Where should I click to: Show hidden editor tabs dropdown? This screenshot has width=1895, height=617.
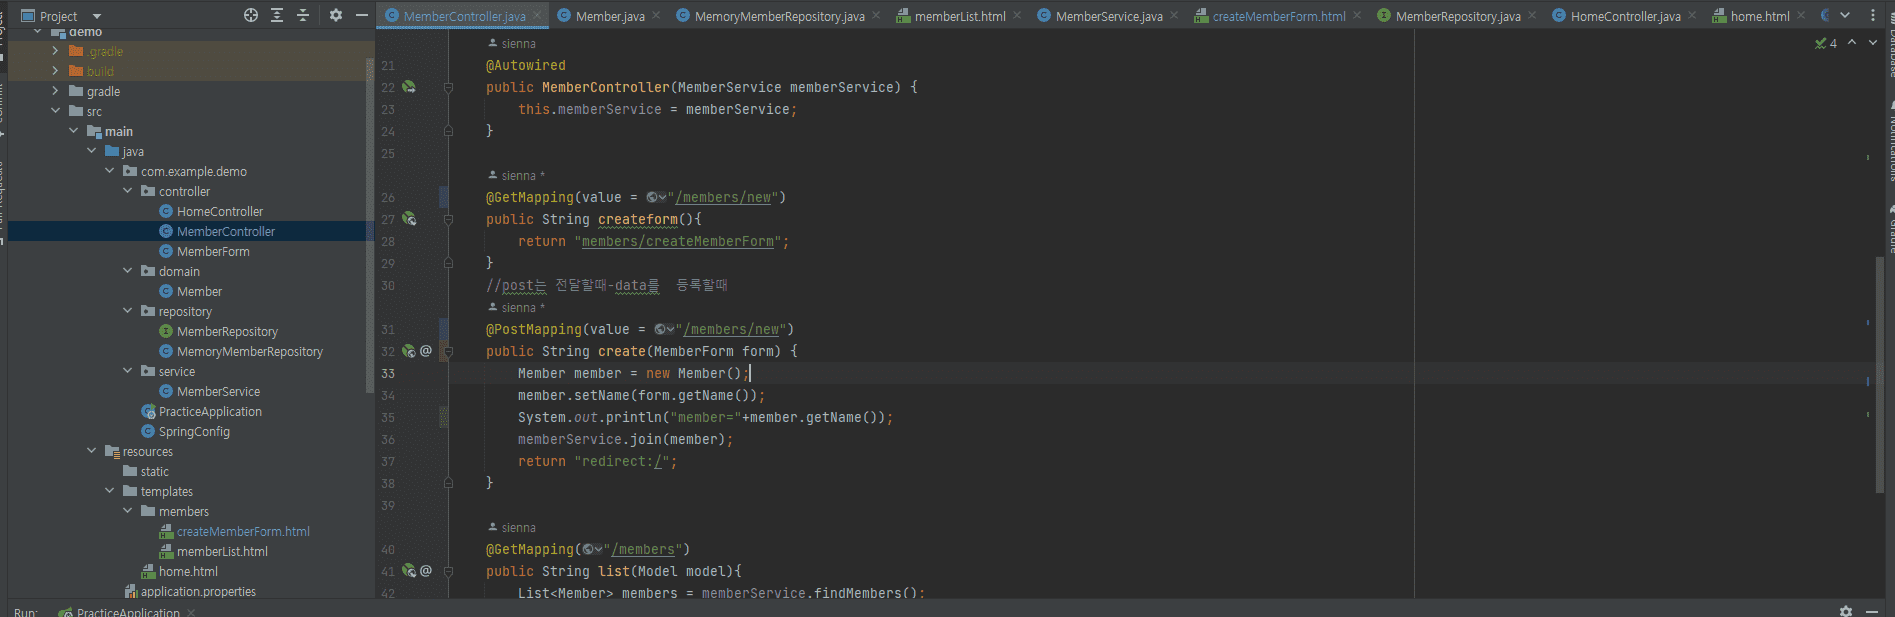coord(1845,15)
